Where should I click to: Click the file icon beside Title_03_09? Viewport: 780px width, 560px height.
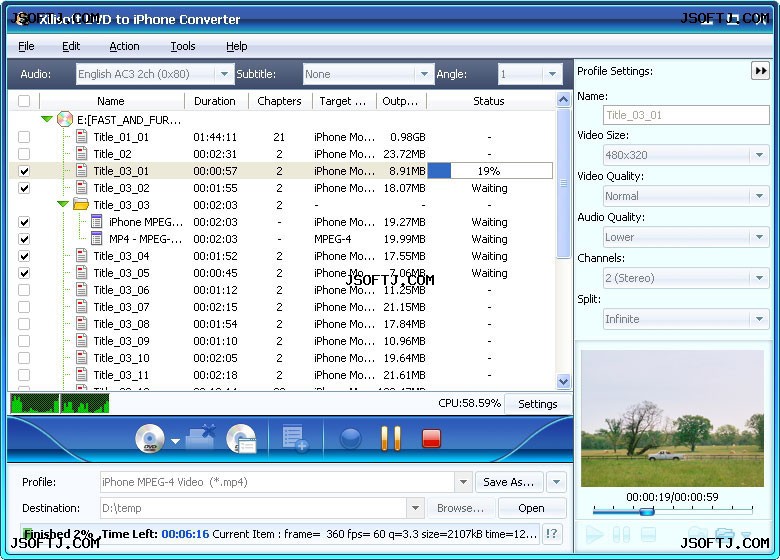click(82, 341)
